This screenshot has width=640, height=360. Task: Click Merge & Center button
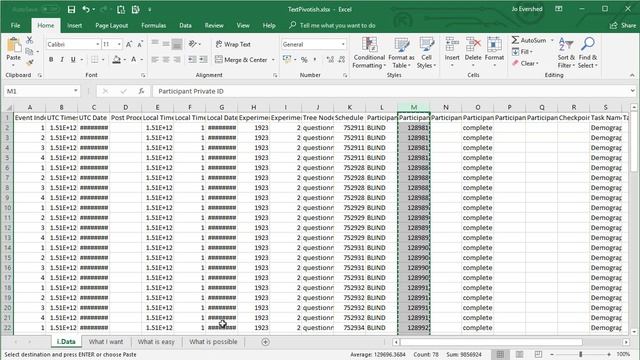[242, 60]
